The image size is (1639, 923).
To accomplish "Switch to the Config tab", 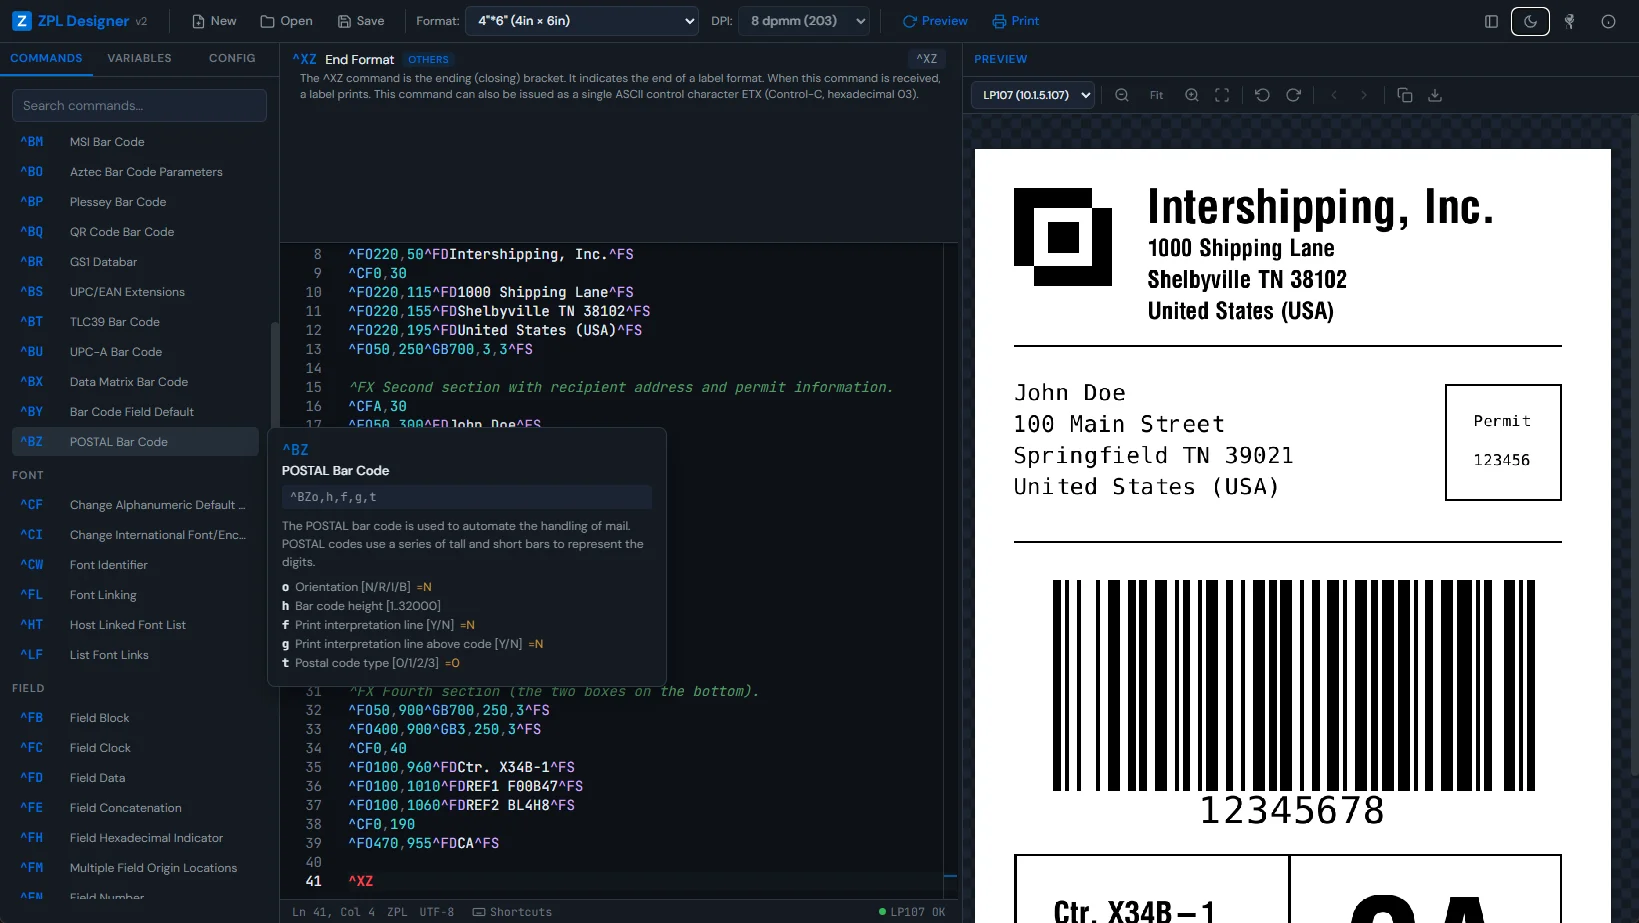I will (232, 58).
